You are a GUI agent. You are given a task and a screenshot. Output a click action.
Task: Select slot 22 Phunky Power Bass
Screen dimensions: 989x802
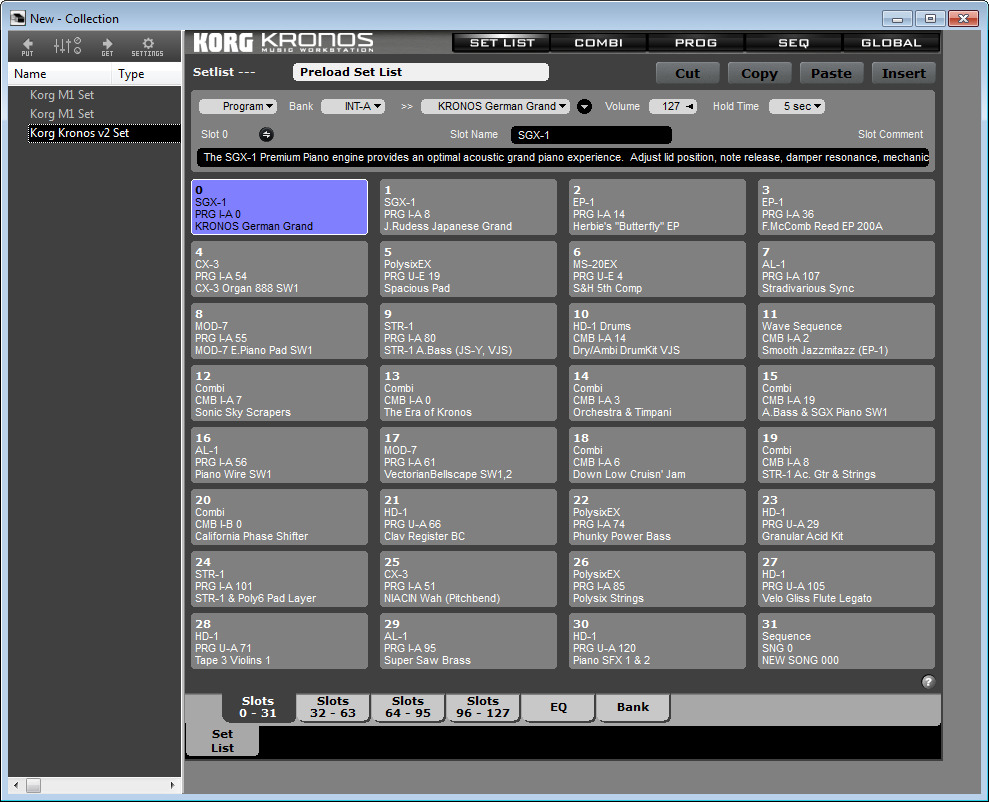657,517
